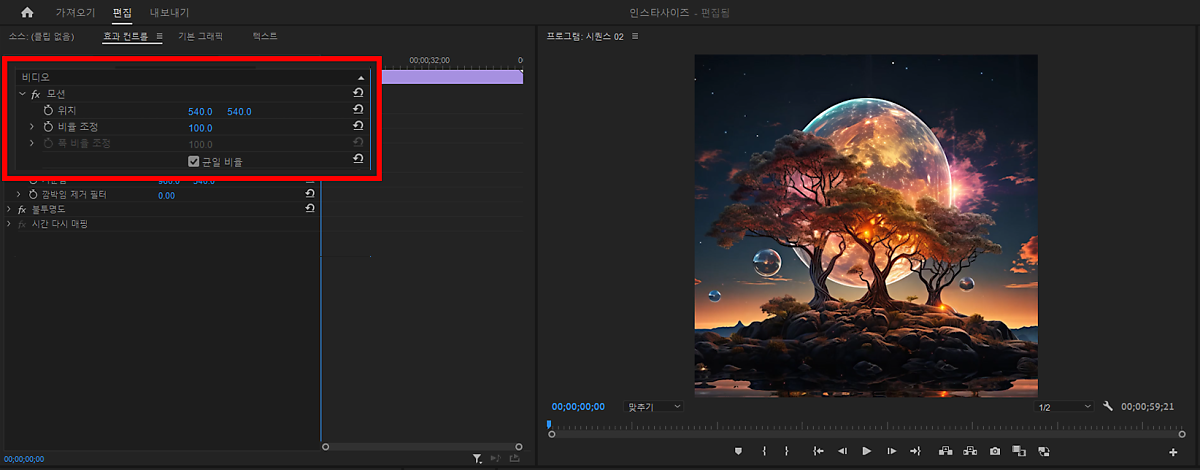Open the wrench settings icon in monitor
Viewport: 1200px width, 470px height.
[x=1108, y=407]
